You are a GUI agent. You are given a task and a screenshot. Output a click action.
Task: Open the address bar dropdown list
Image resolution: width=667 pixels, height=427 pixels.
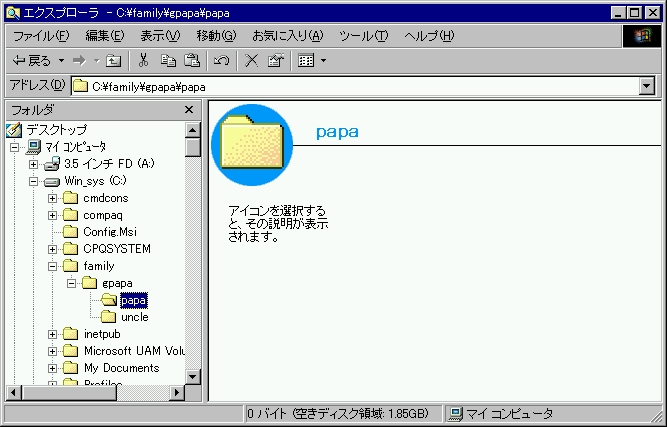[646, 86]
